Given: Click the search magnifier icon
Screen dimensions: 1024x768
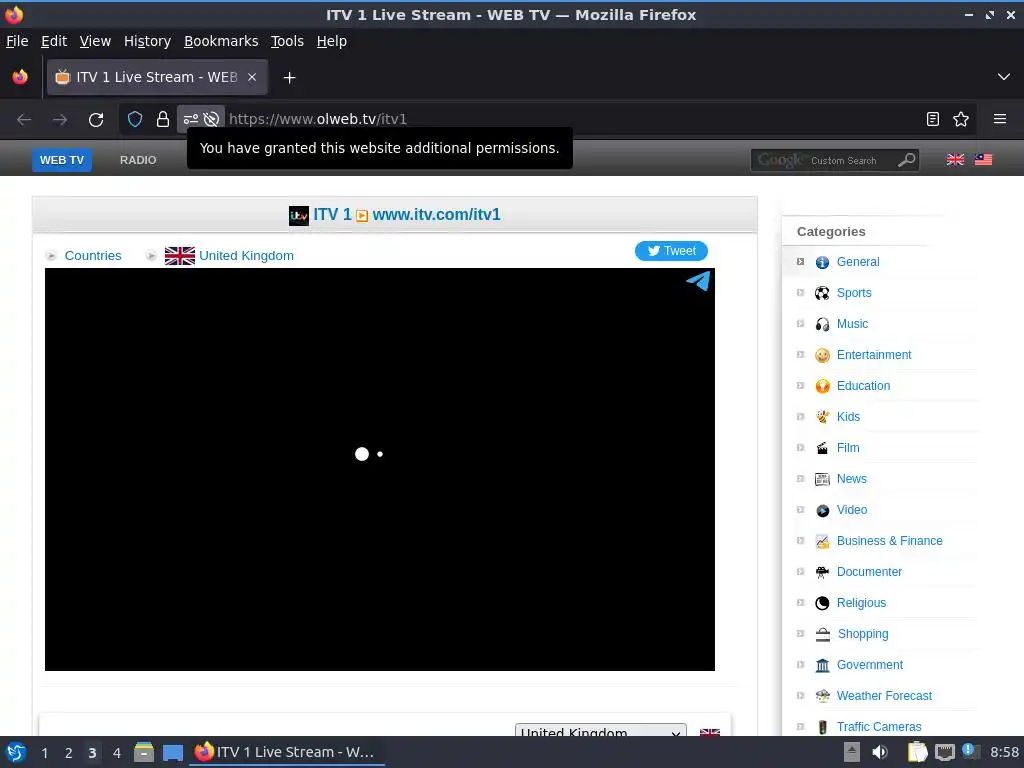Looking at the screenshot, I should [x=906, y=159].
